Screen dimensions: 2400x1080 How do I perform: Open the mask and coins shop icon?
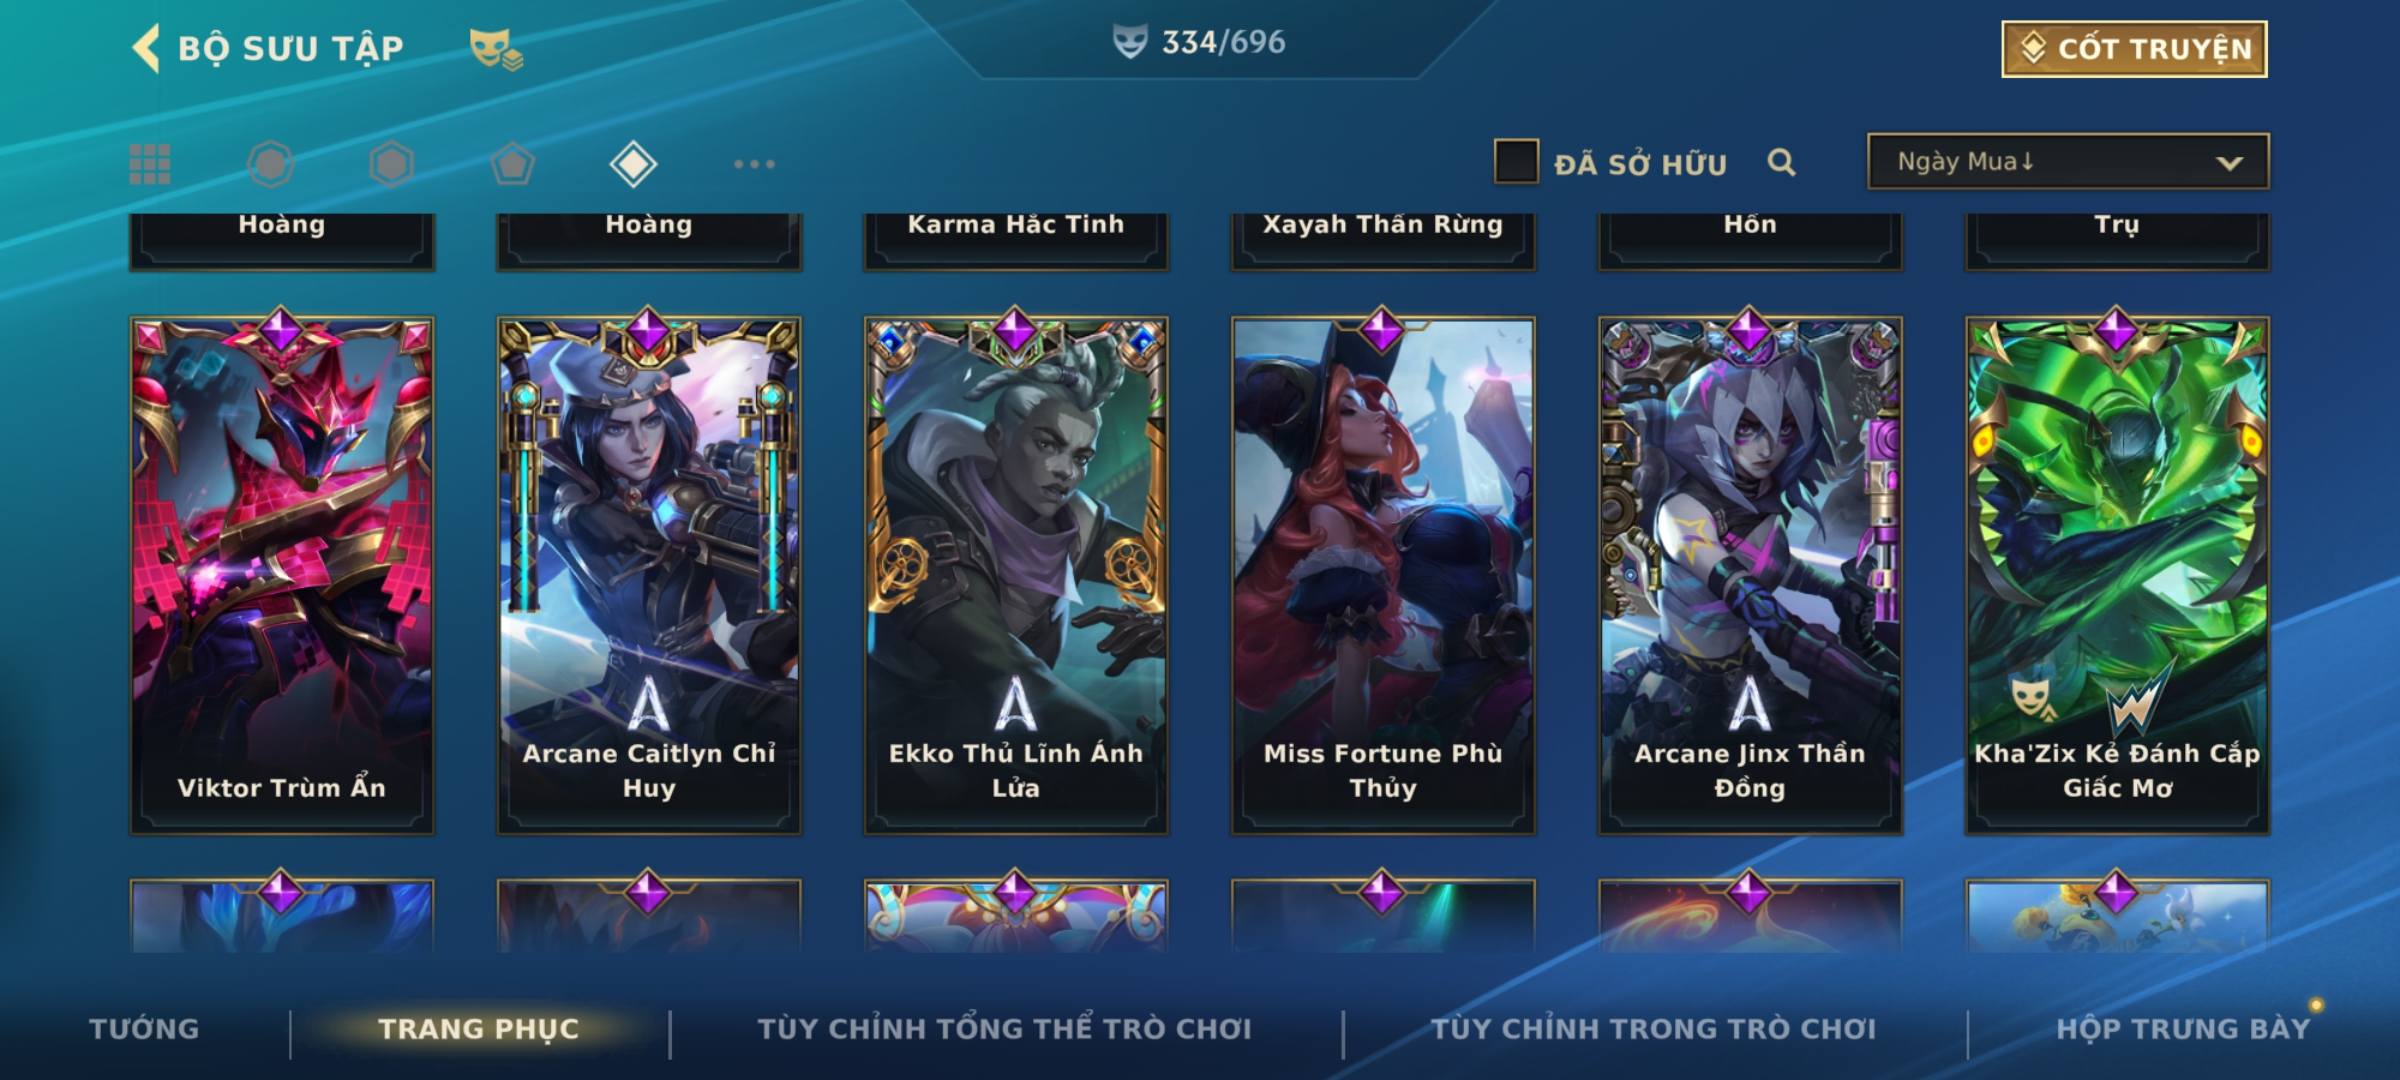pyautogui.click(x=496, y=49)
